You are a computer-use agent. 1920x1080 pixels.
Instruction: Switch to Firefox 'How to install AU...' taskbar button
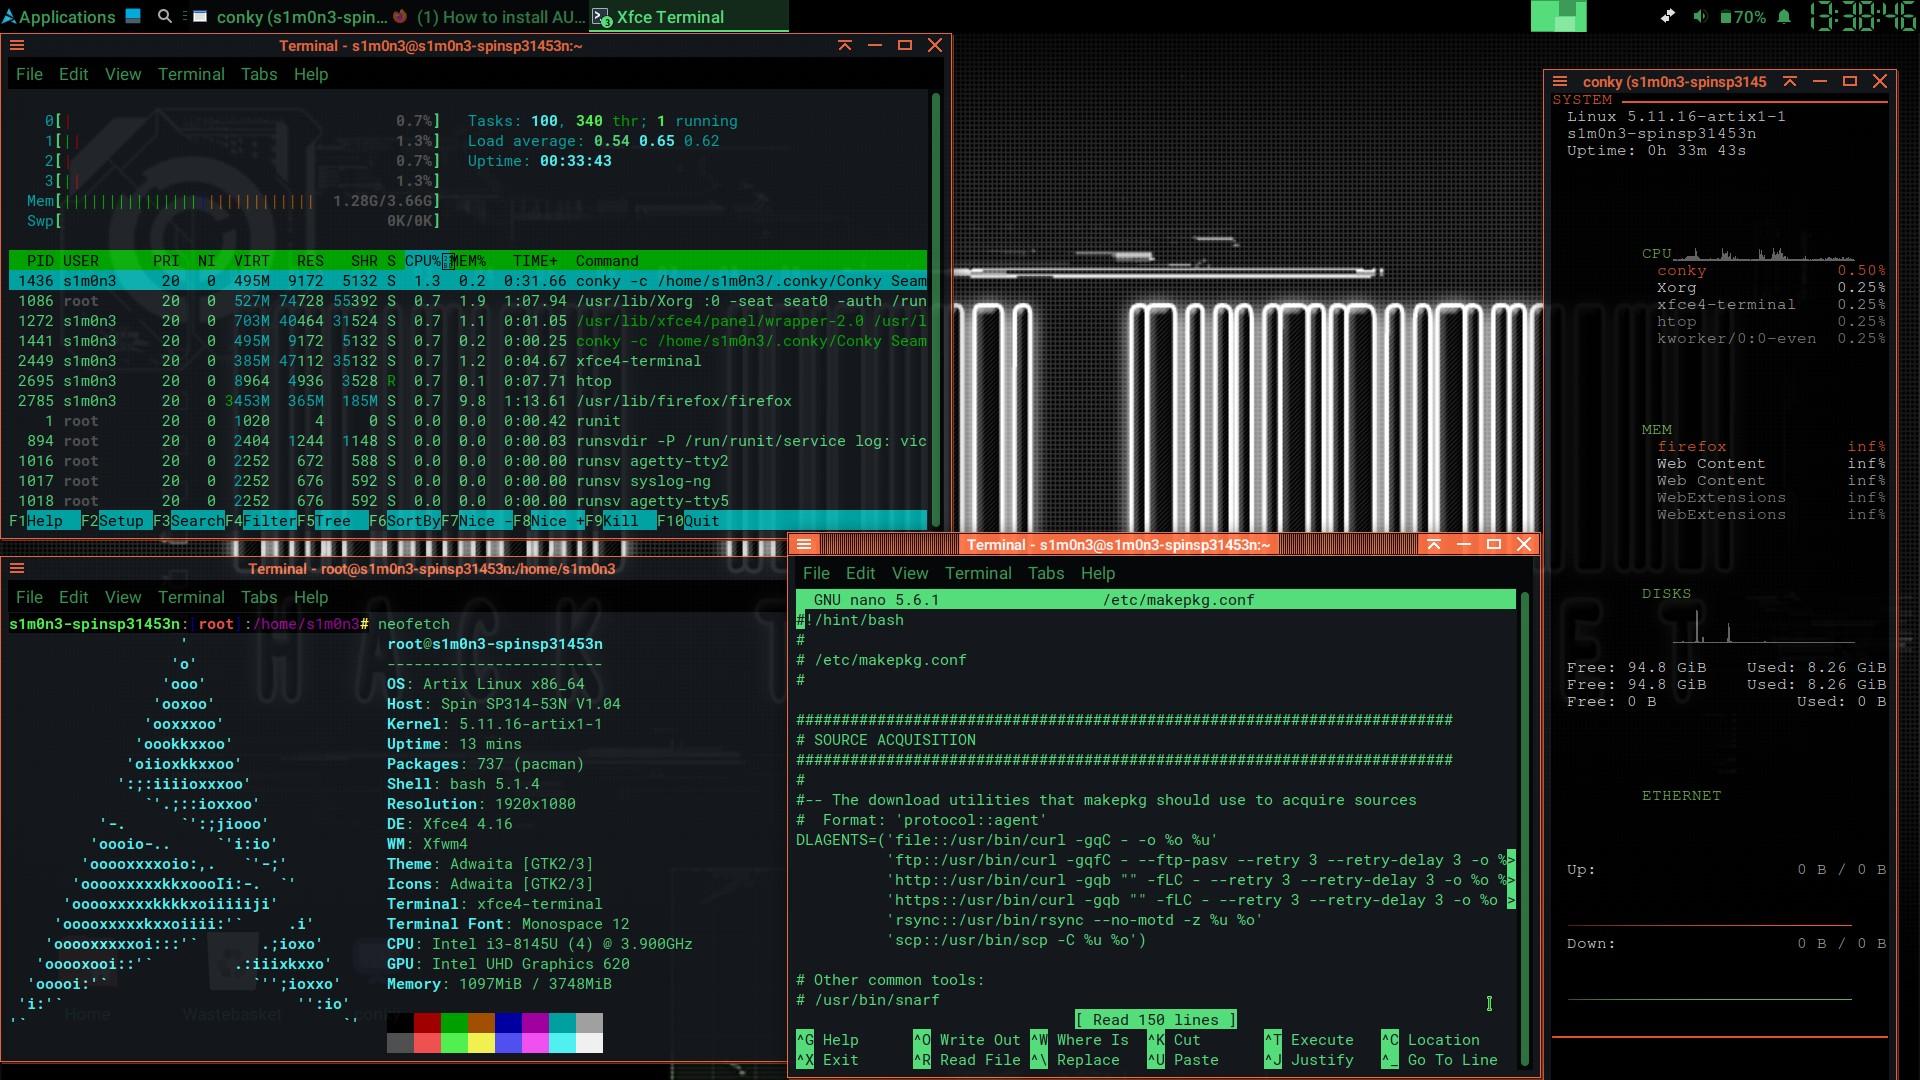[x=490, y=17]
